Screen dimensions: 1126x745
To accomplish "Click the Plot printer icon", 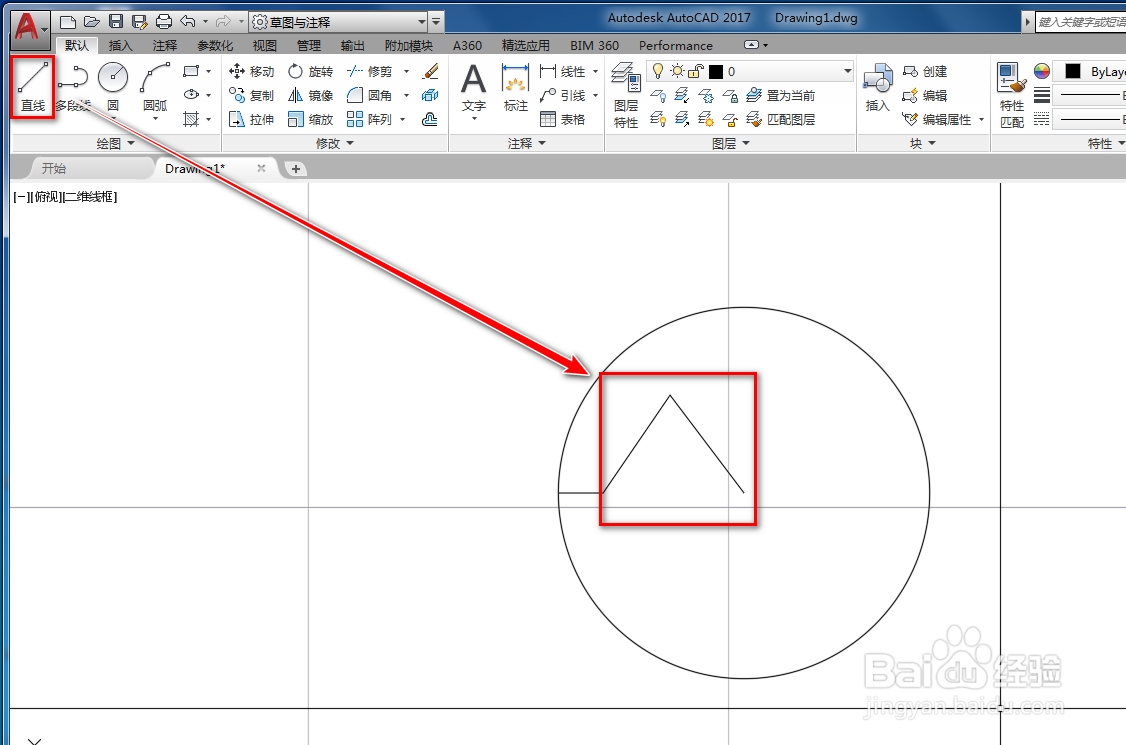I will [164, 22].
